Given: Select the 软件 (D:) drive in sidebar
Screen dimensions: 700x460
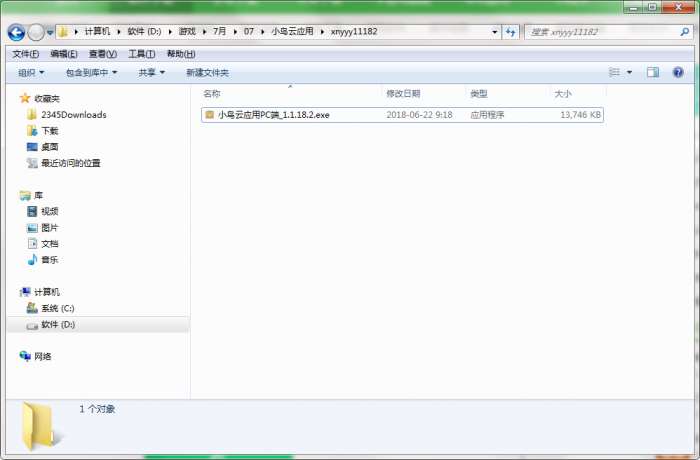Looking at the screenshot, I should click(x=58, y=325).
